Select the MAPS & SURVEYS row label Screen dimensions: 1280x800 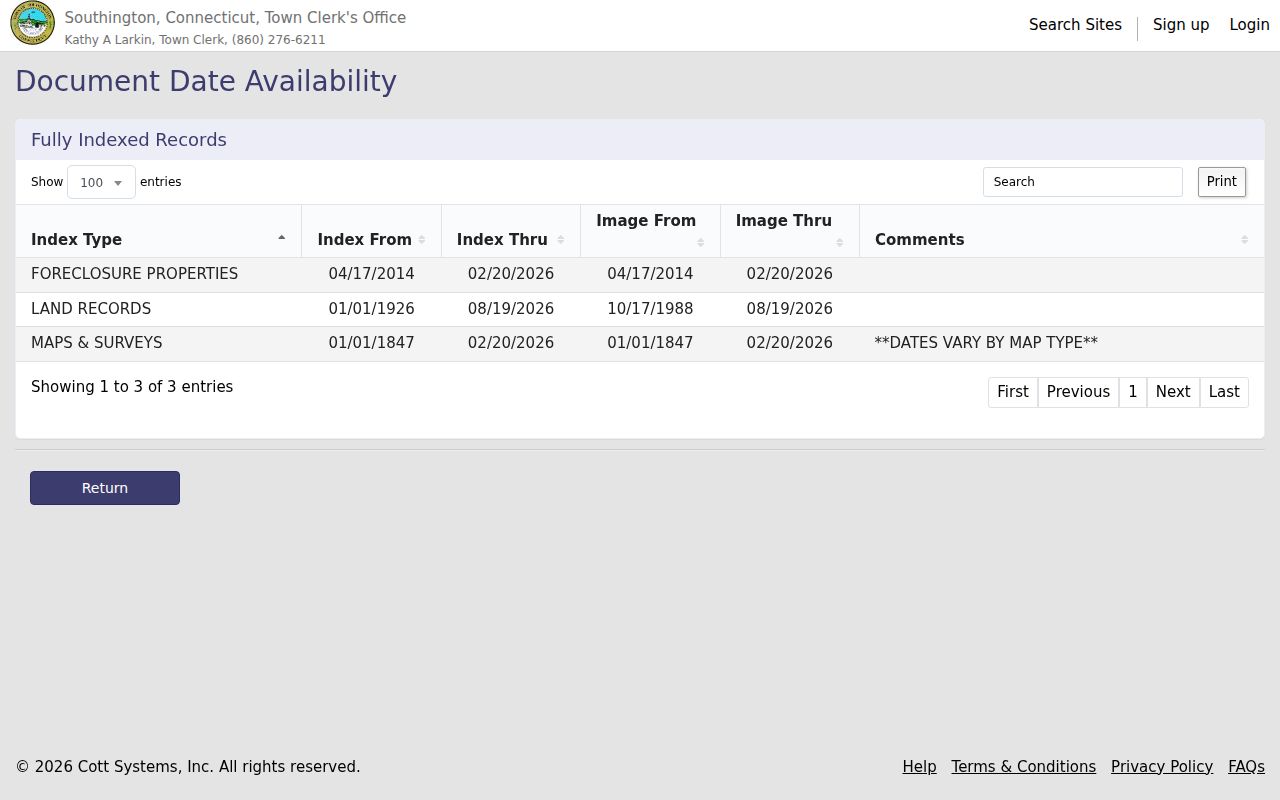tap(96, 343)
